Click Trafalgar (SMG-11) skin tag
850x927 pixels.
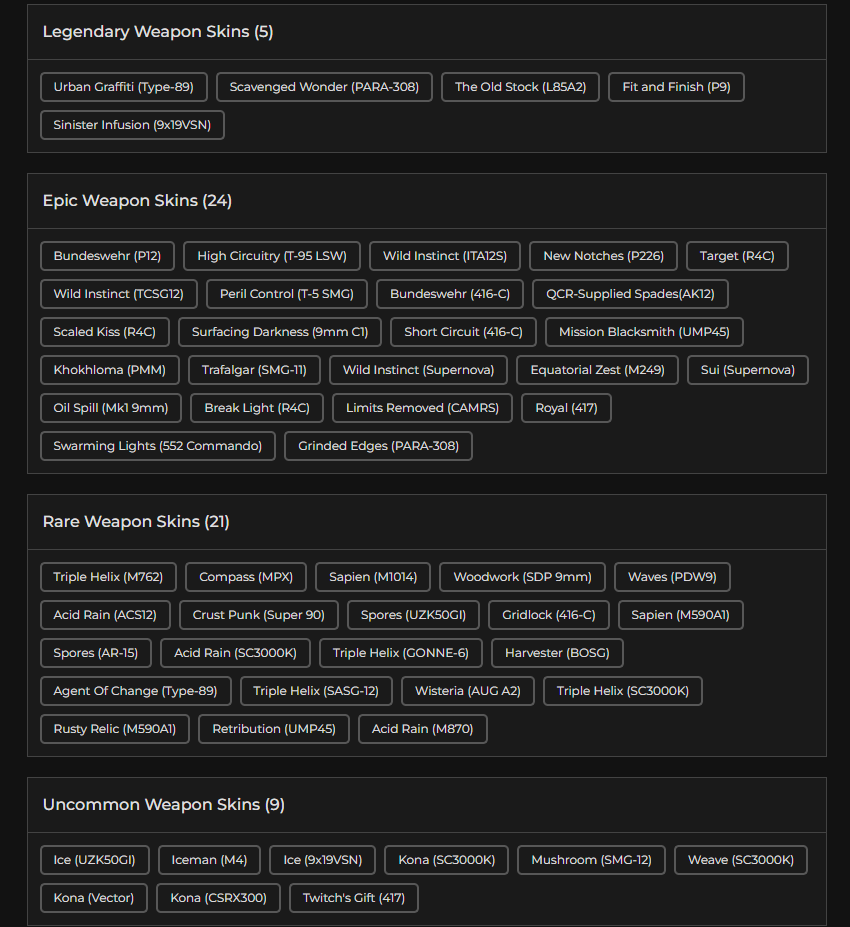254,370
